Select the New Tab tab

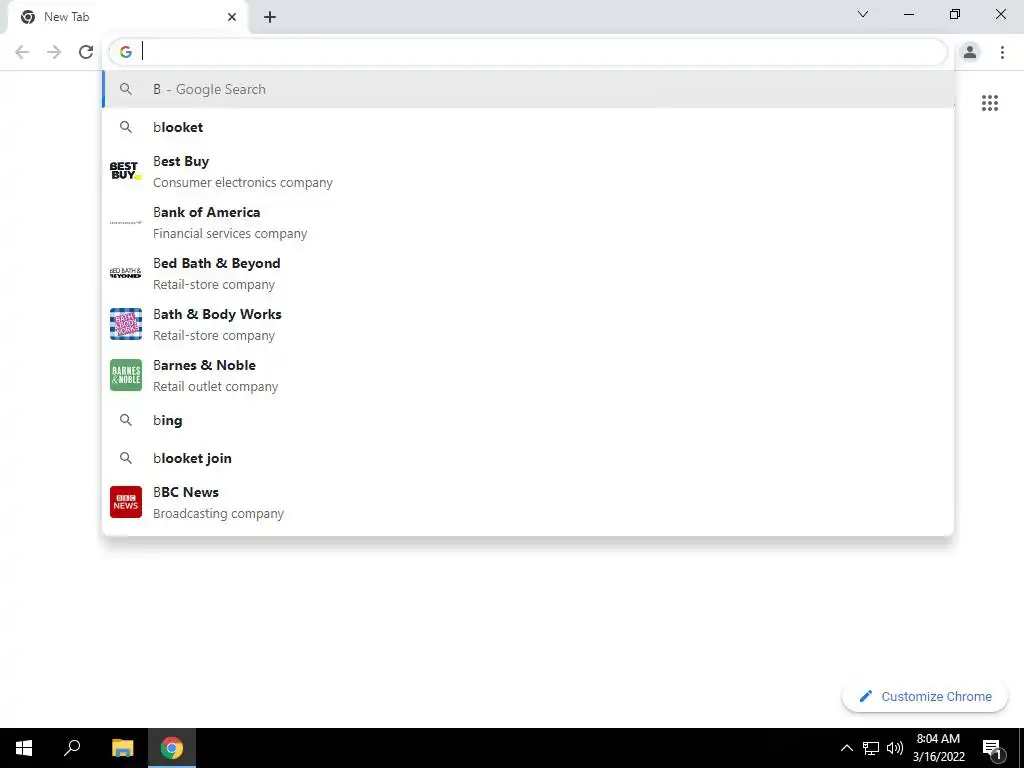[x=127, y=17]
